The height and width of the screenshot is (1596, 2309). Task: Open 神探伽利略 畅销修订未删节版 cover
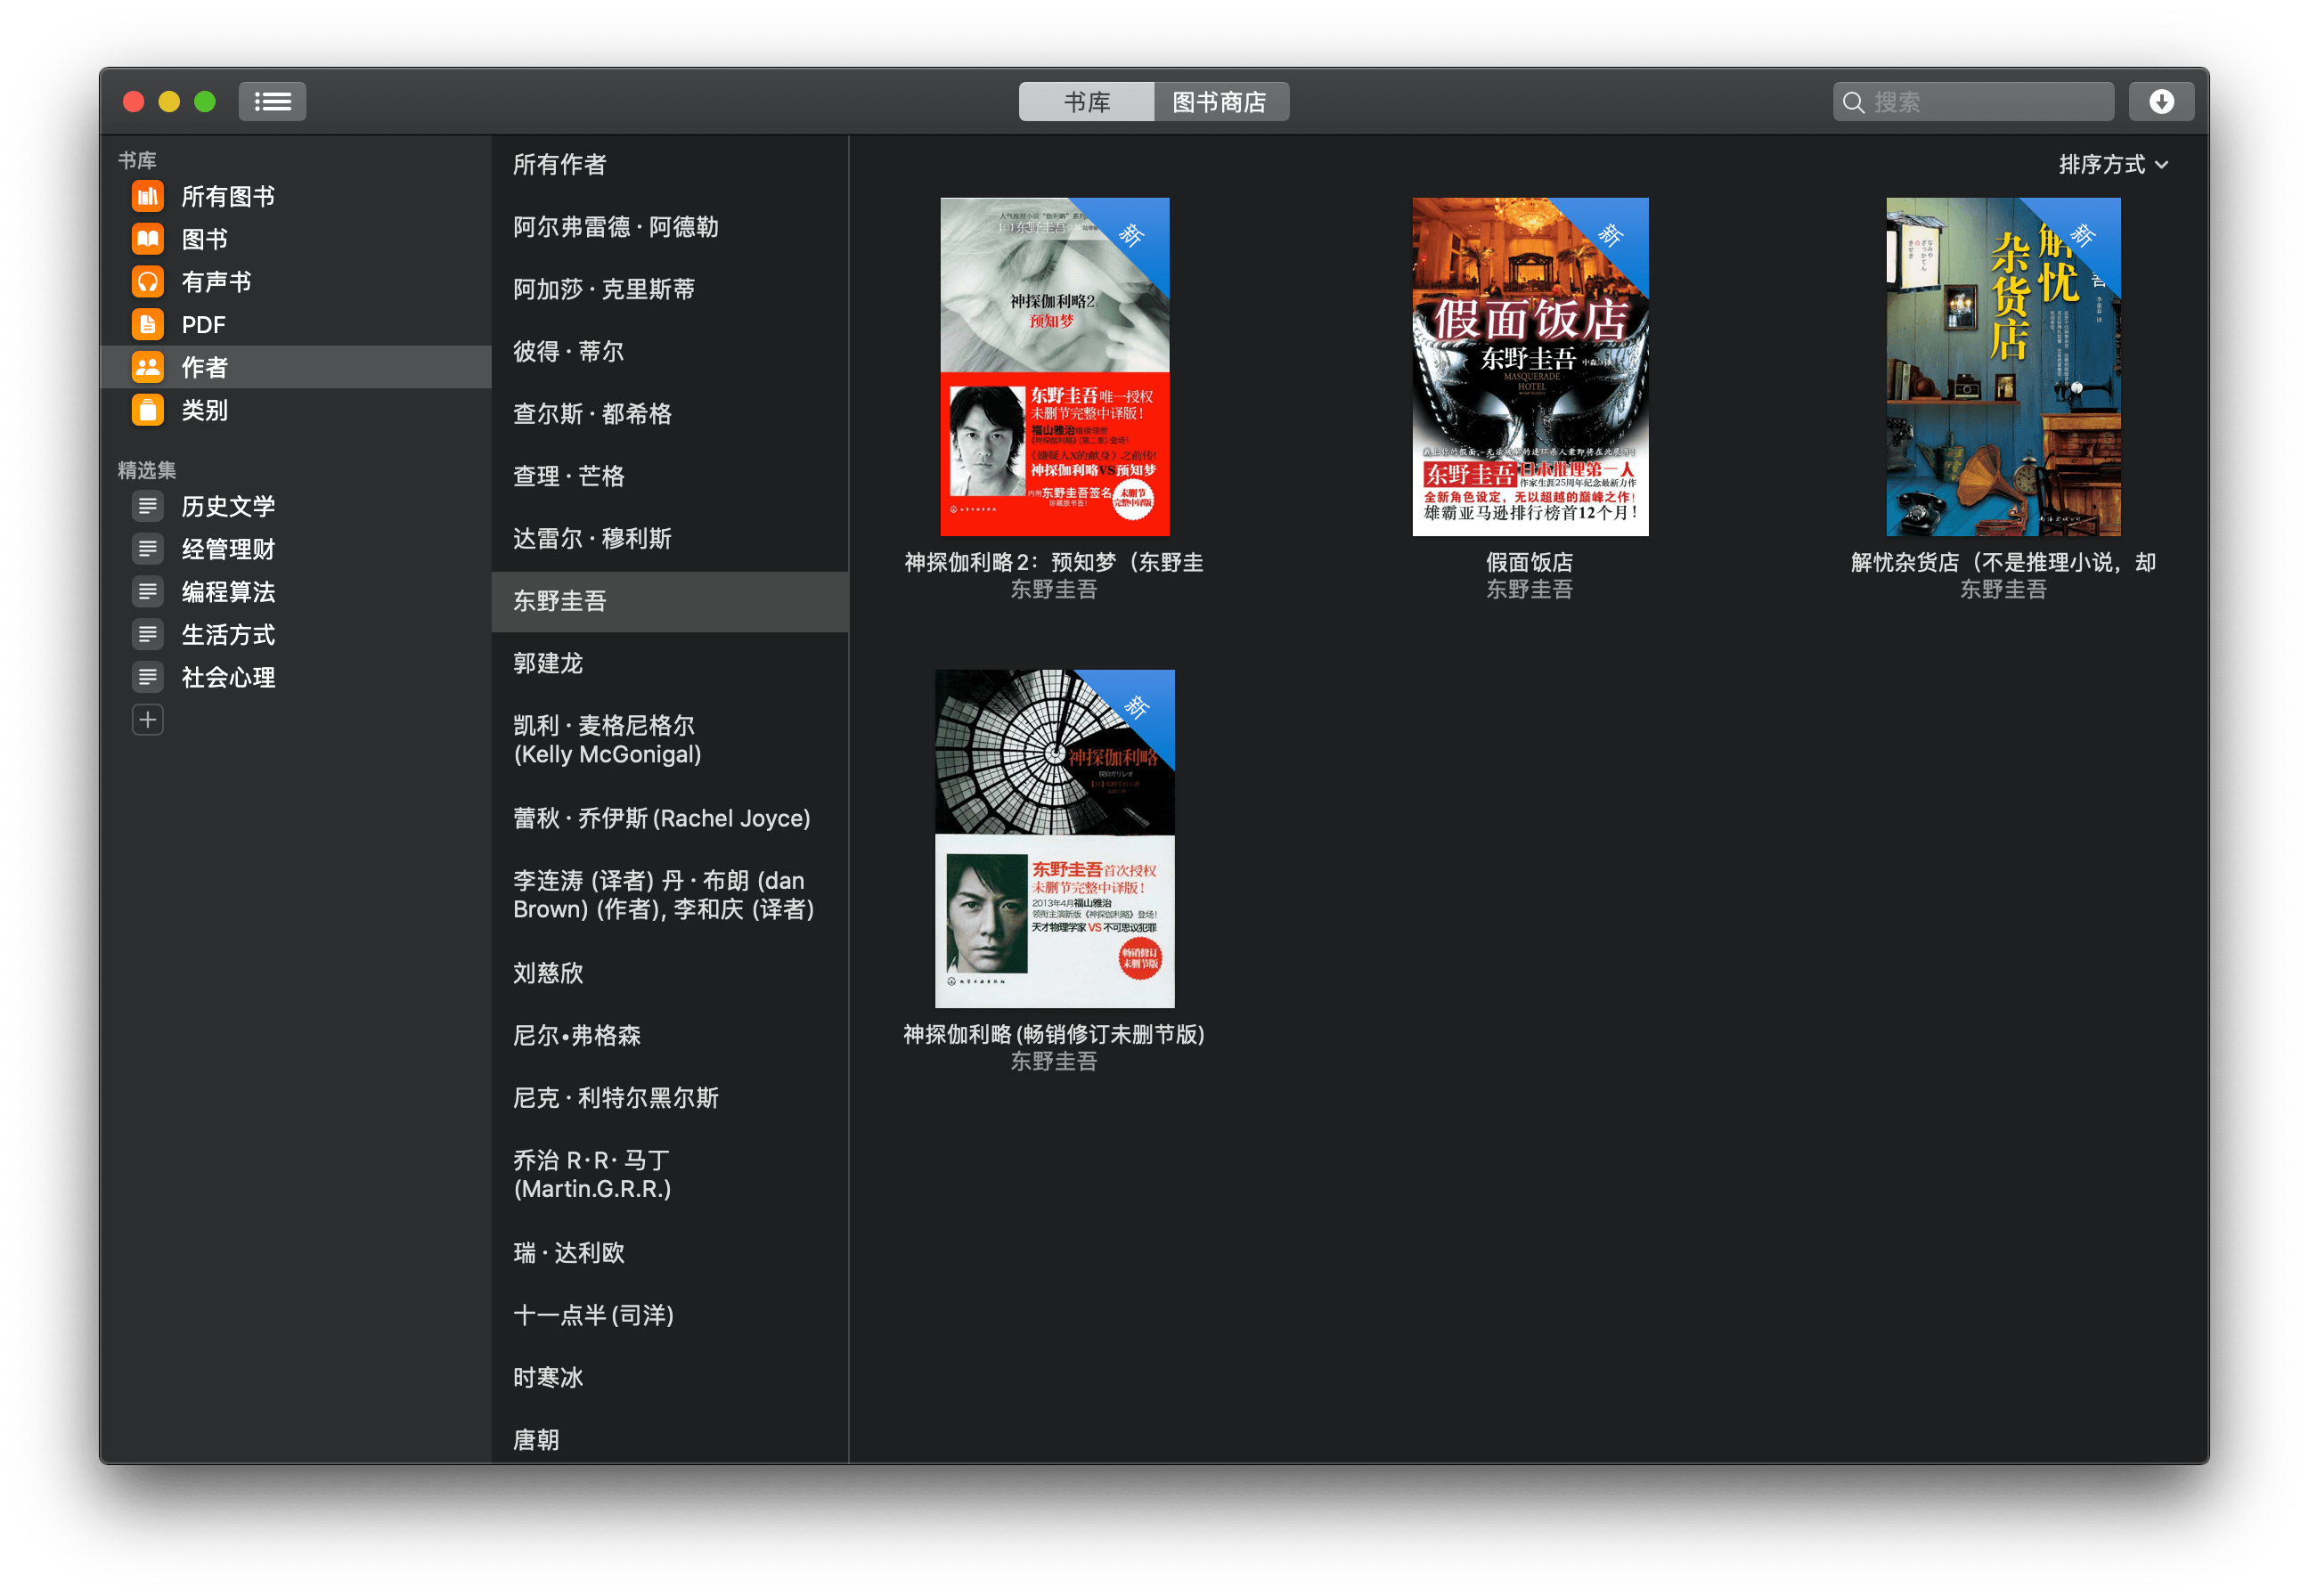pos(1055,839)
